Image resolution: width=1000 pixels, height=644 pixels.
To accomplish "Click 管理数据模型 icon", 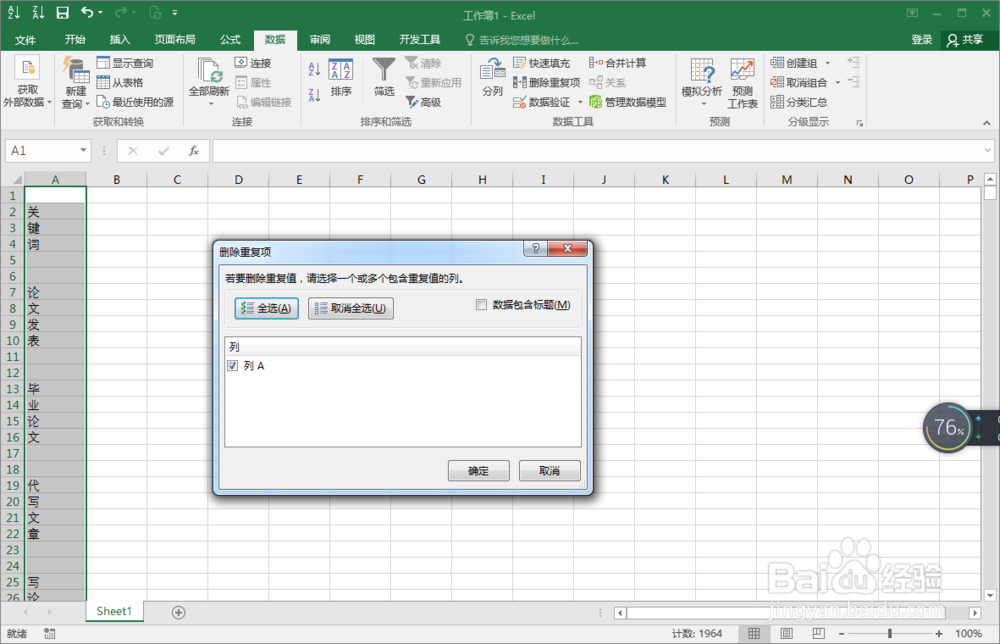I will tap(627, 101).
